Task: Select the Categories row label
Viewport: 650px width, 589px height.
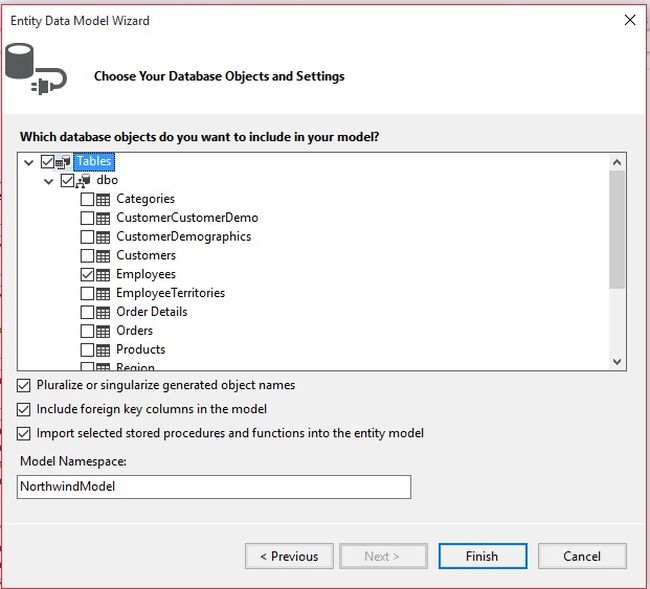Action: pyautogui.click(x=146, y=199)
